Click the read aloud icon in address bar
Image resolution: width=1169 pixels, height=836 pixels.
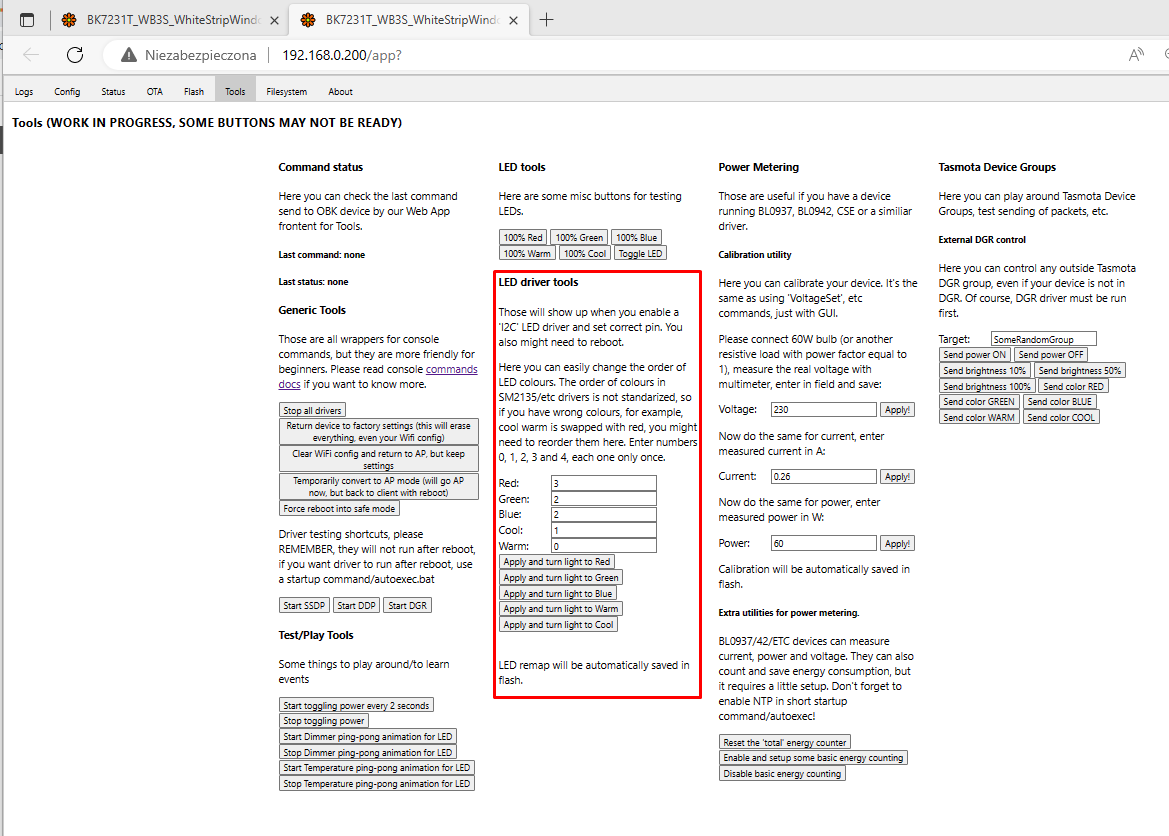tap(1135, 54)
